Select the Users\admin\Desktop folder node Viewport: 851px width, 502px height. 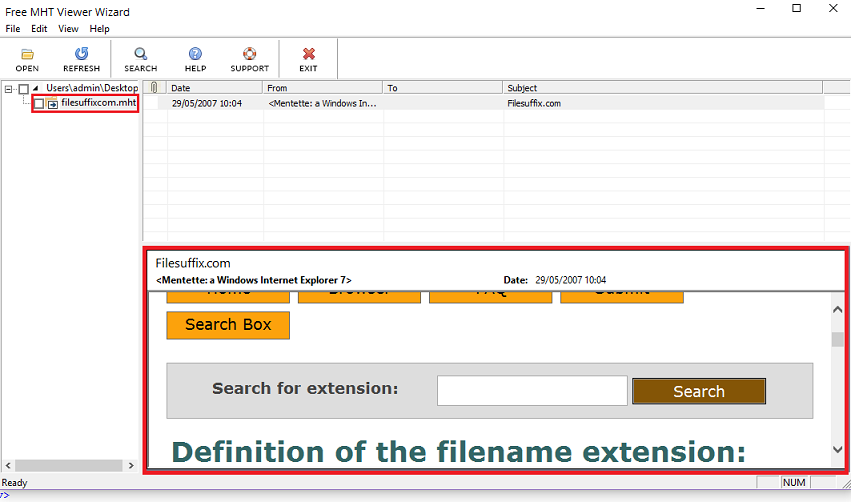pos(92,88)
